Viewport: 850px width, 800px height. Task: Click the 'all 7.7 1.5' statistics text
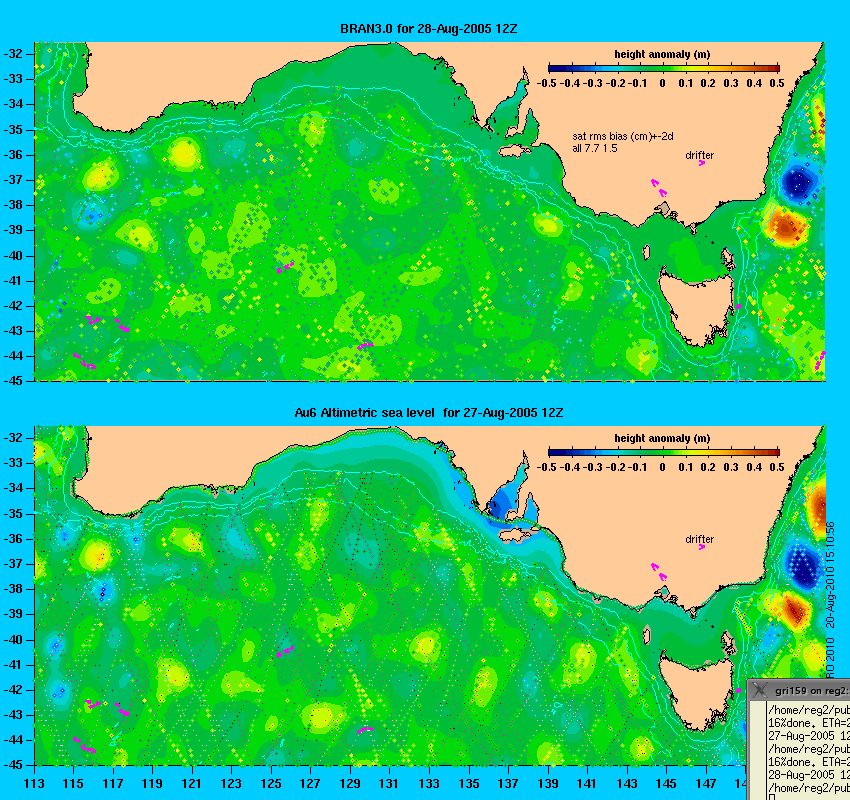click(x=595, y=148)
